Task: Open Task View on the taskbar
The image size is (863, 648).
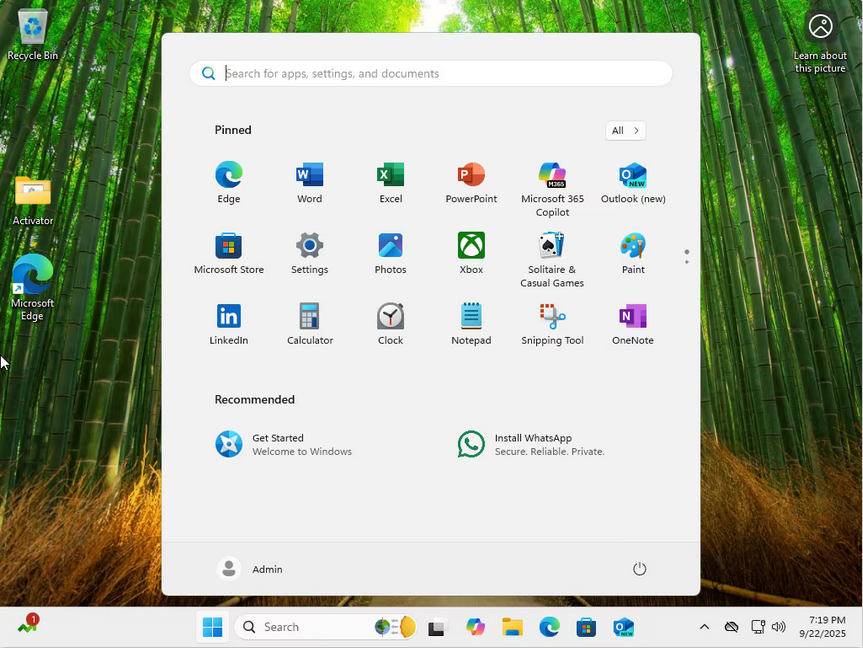Action: point(438,627)
